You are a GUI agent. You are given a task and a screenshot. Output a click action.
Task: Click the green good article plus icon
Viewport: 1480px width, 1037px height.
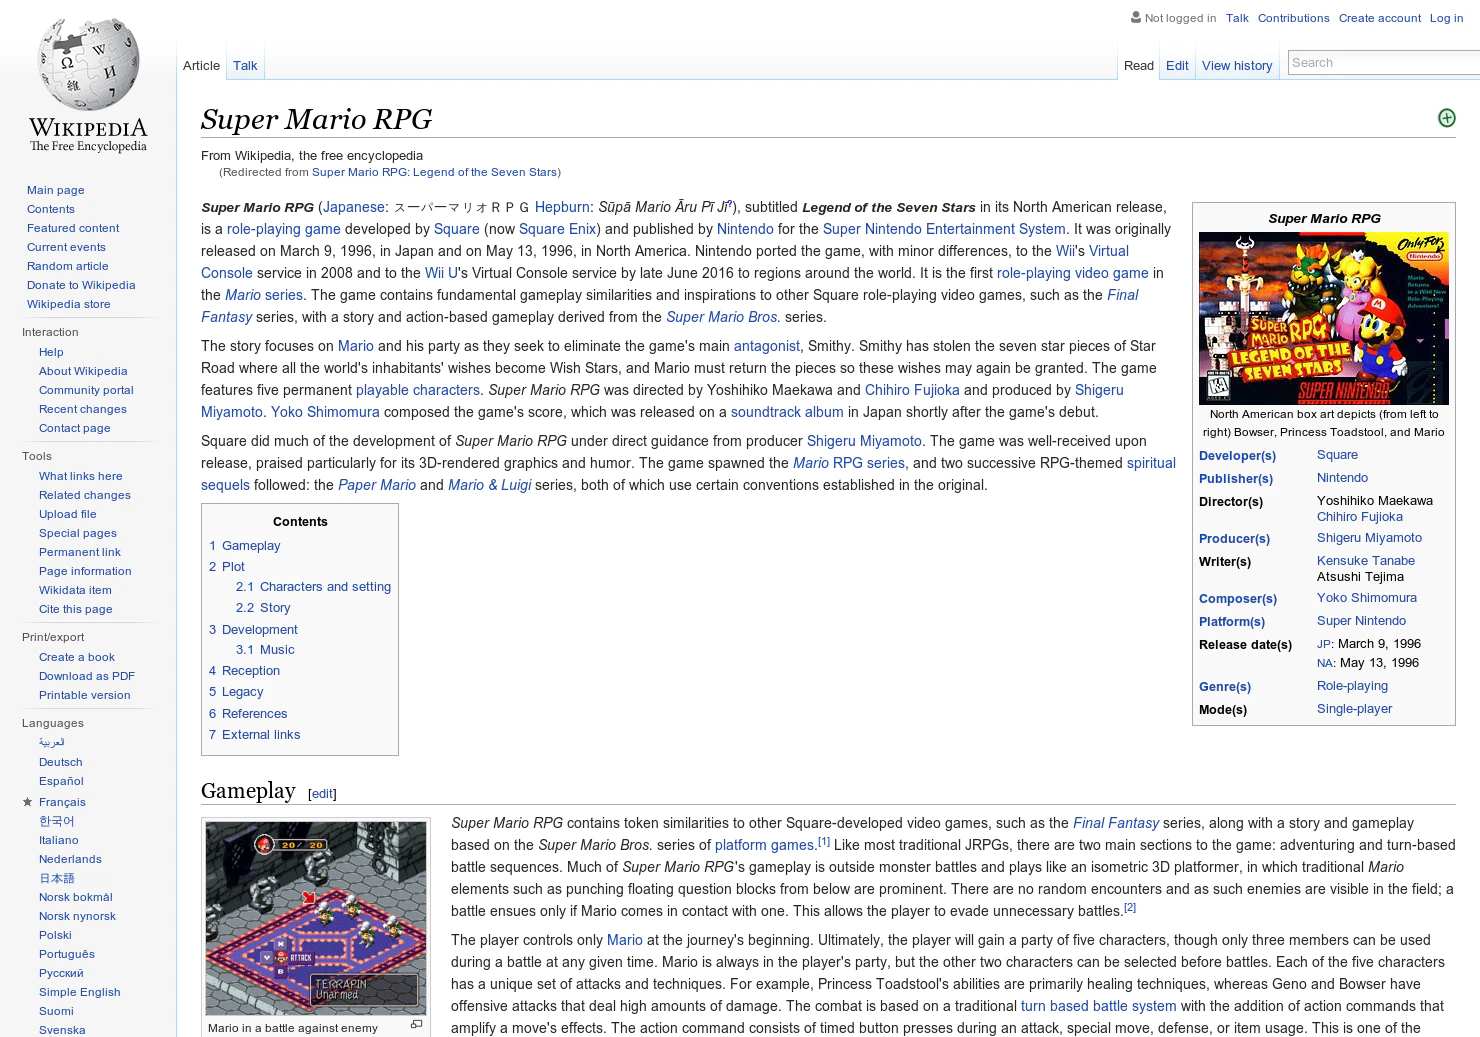tap(1446, 118)
